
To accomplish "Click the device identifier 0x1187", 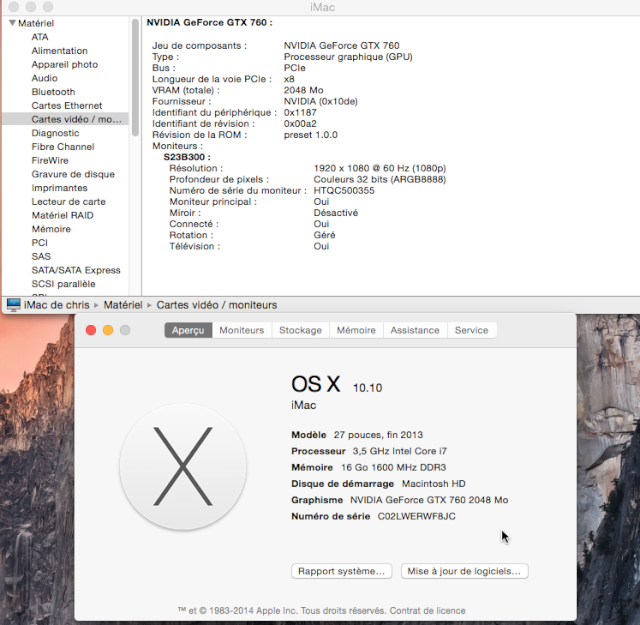I will coord(300,113).
